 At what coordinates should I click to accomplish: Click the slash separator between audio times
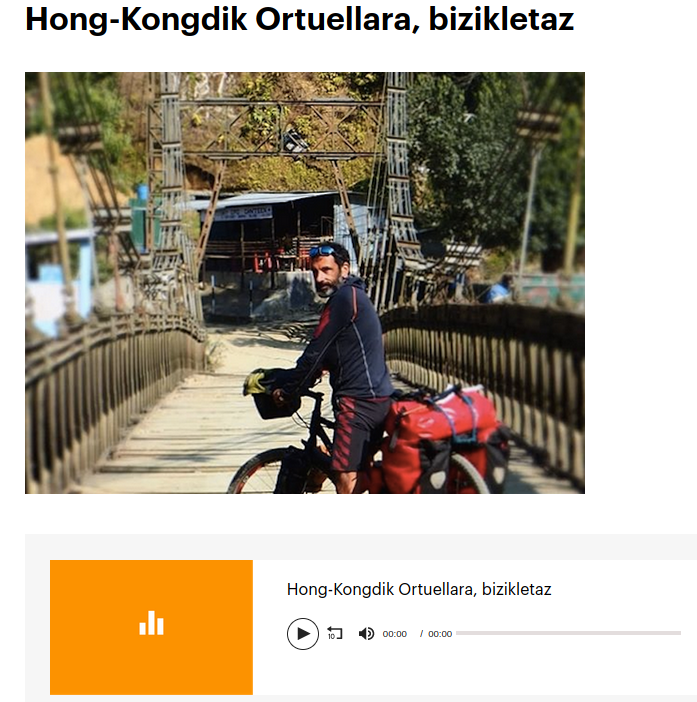pyautogui.click(x=421, y=634)
